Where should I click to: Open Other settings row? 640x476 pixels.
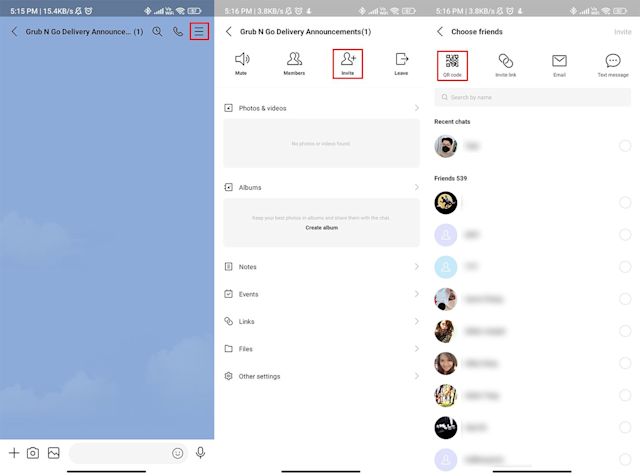[x=321, y=376]
